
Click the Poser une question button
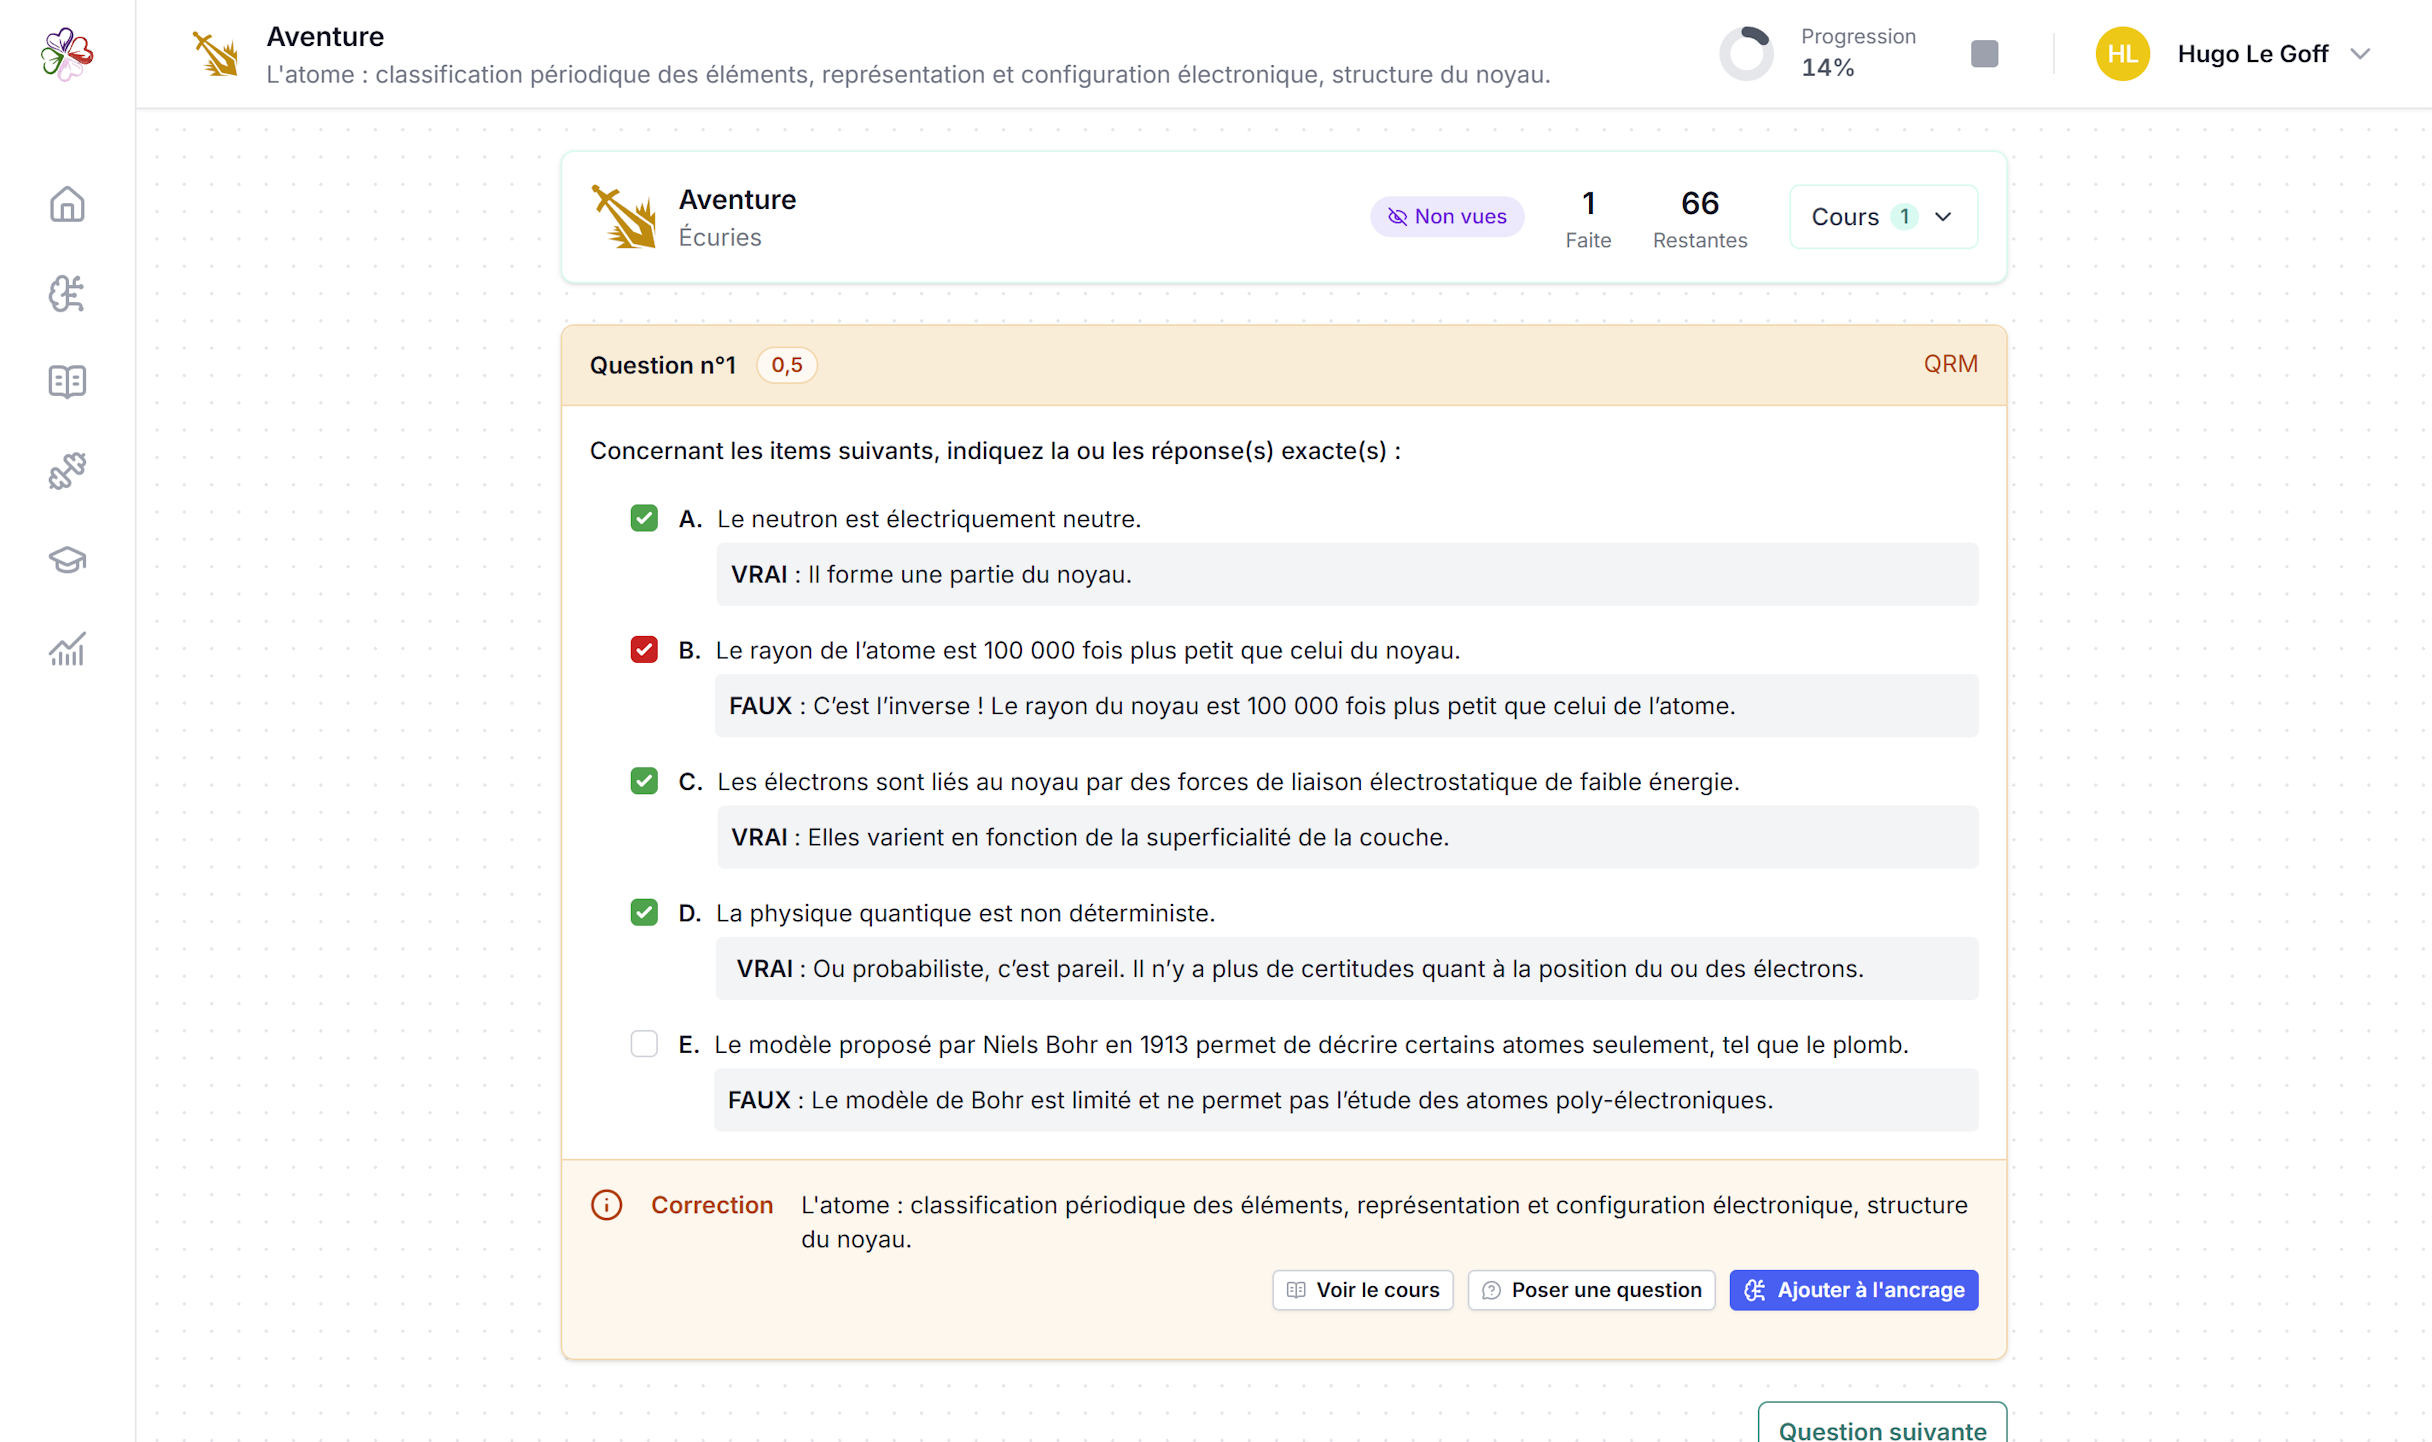point(1591,1290)
